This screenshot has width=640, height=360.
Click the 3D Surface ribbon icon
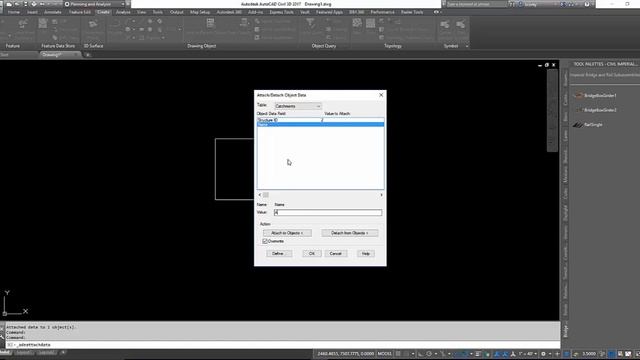point(93,25)
